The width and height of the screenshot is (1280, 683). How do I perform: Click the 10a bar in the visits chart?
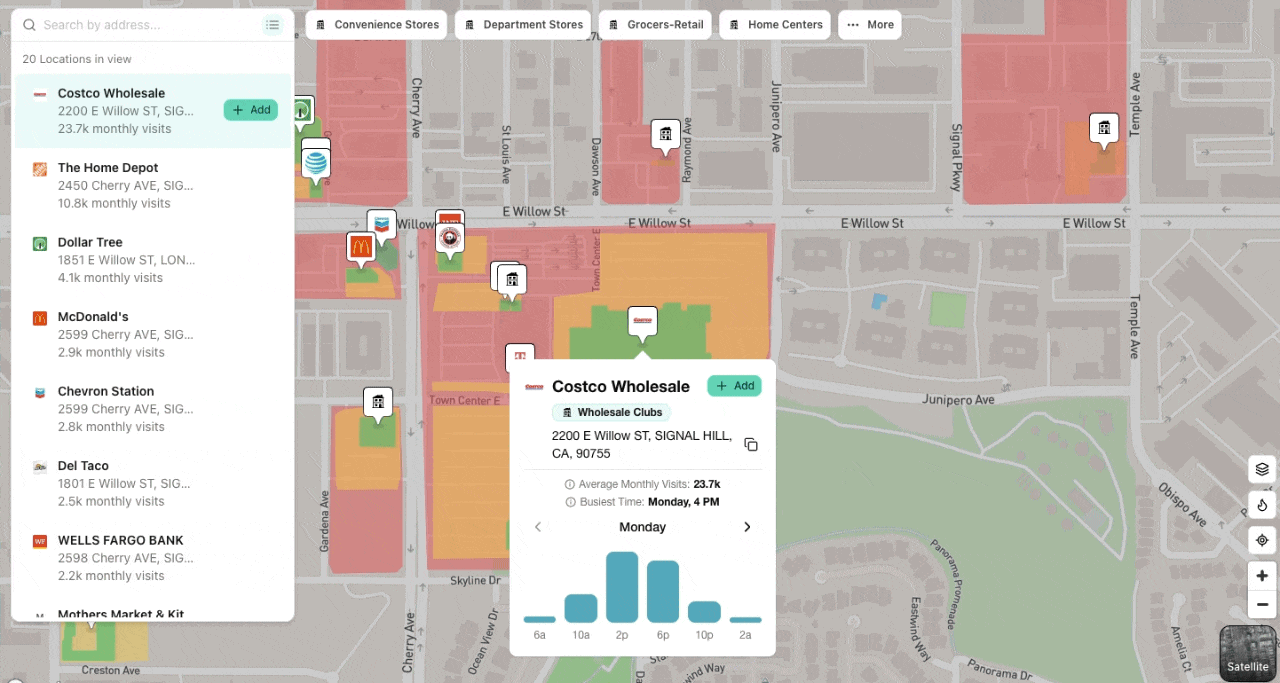pyautogui.click(x=581, y=608)
